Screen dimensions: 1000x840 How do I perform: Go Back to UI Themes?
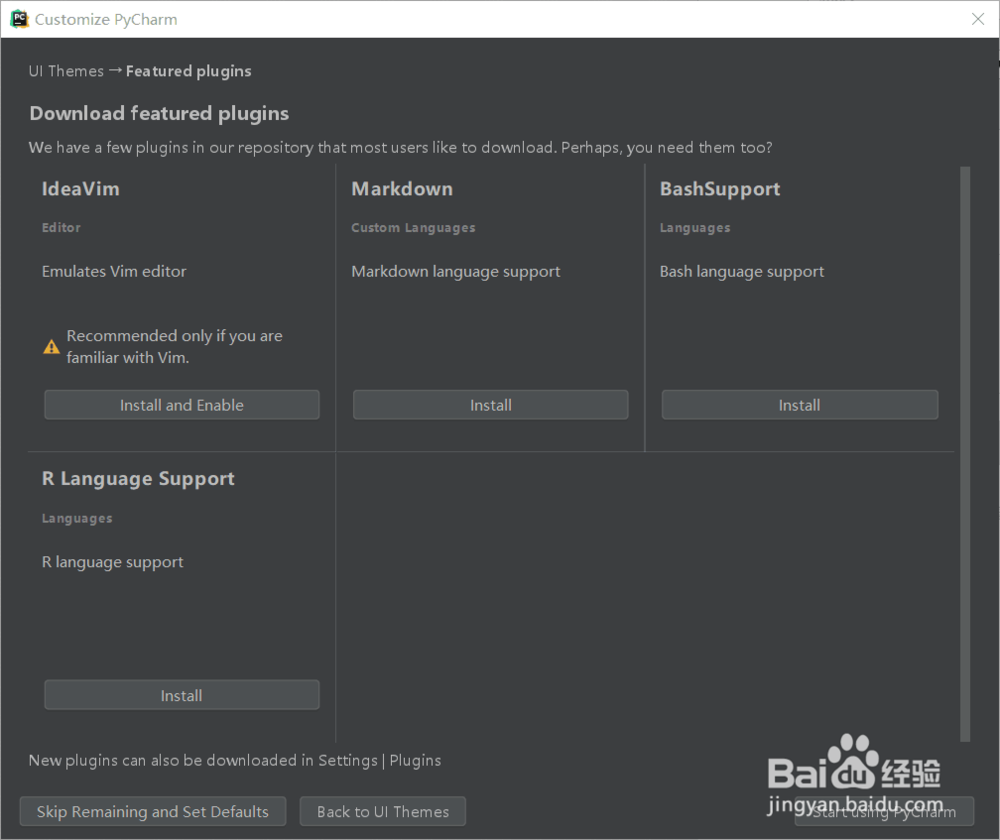383,811
